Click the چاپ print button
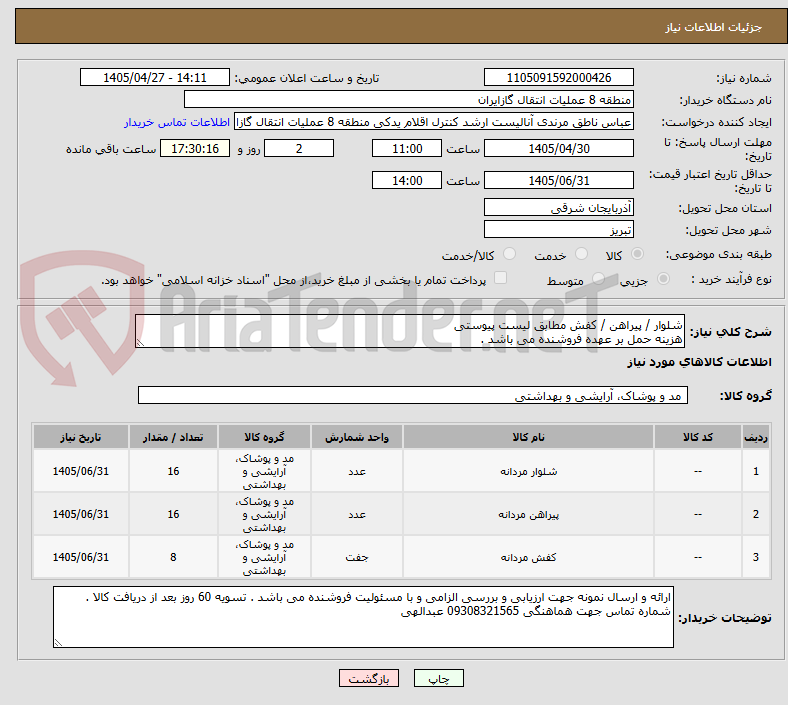 (439, 678)
